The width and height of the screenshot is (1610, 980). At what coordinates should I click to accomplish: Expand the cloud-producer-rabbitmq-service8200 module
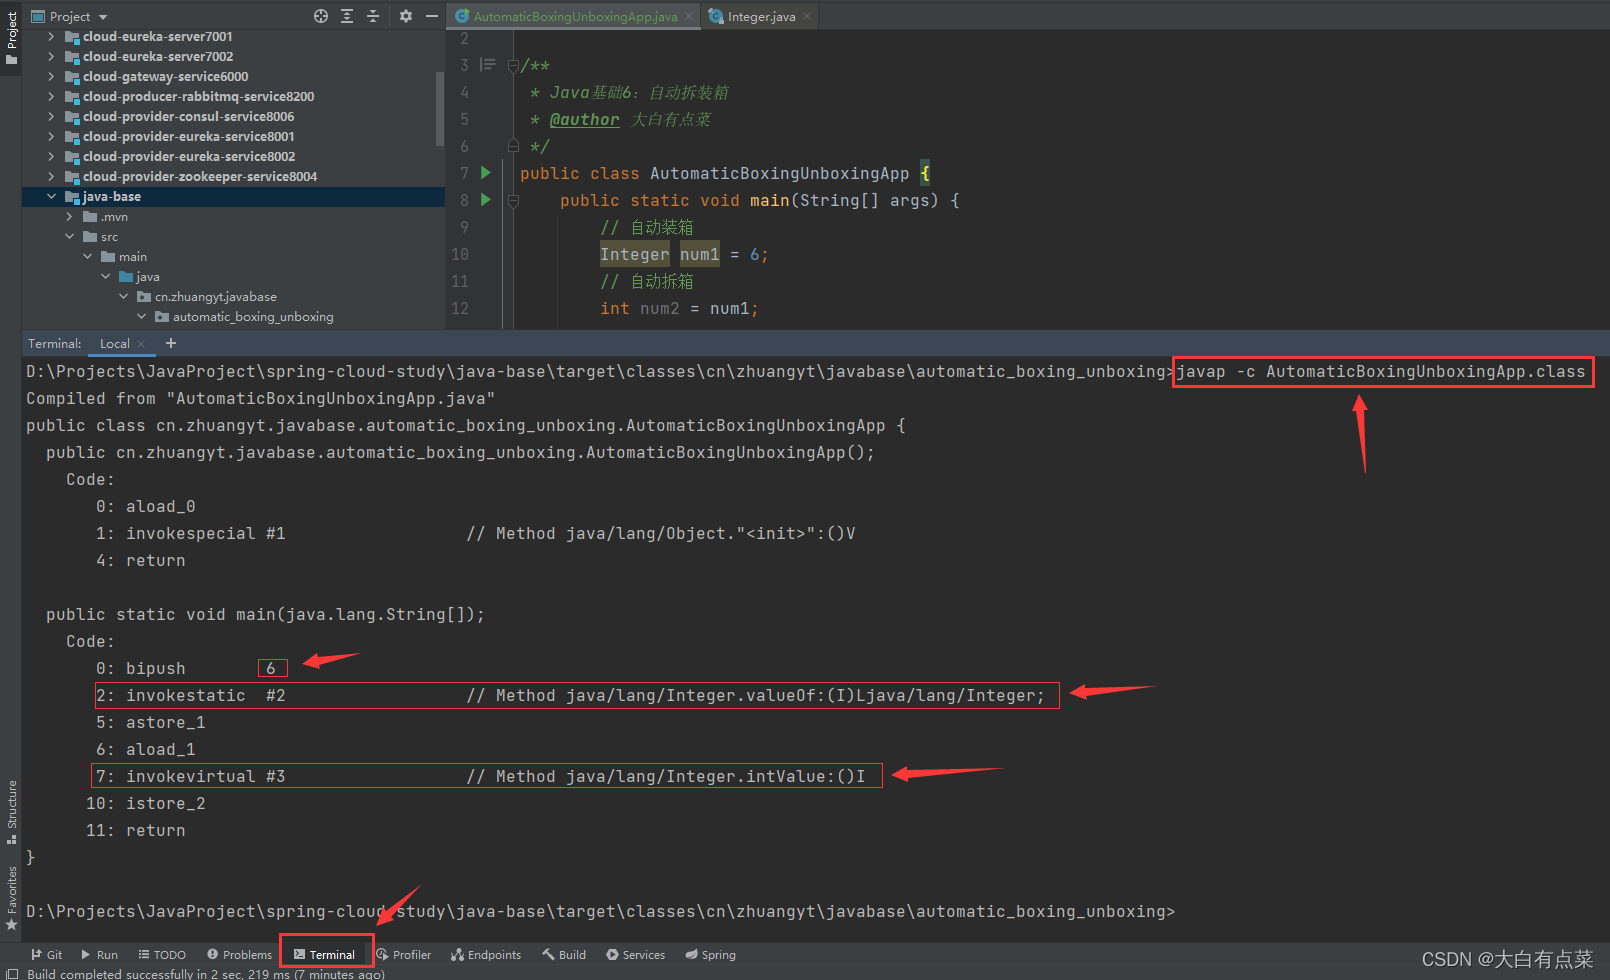pos(51,96)
